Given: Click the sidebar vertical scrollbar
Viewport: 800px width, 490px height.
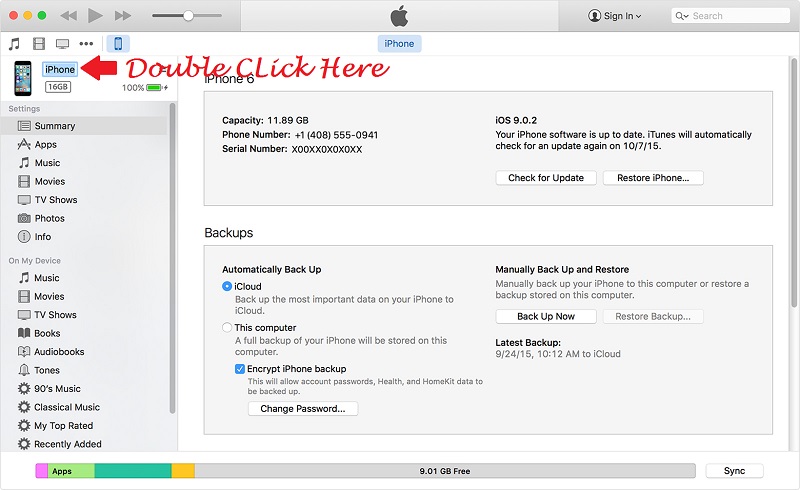Looking at the screenshot, I should [172, 258].
